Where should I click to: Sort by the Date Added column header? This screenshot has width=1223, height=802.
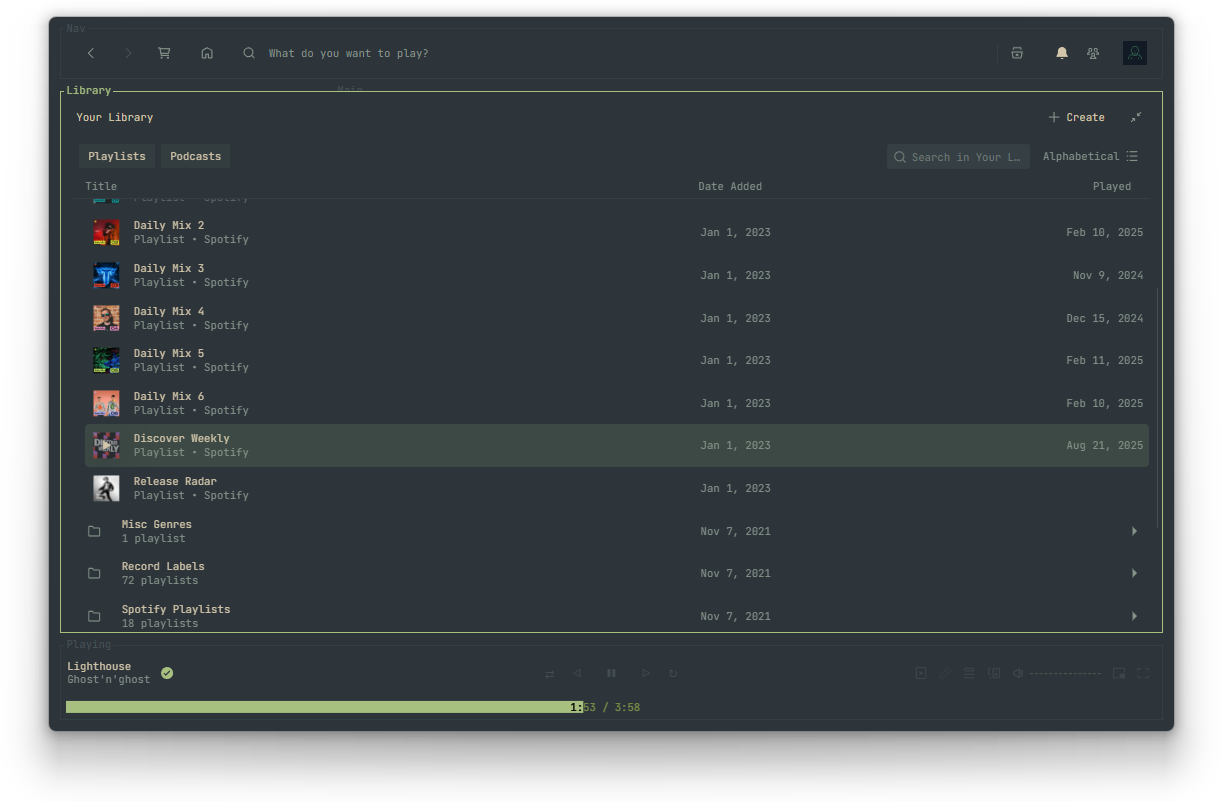point(730,186)
